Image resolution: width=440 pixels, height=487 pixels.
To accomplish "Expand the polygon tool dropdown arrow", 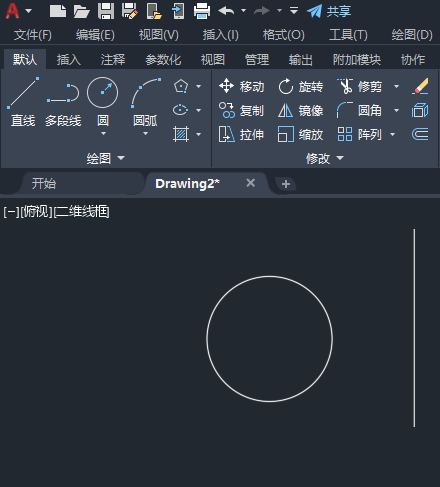I will pyautogui.click(x=198, y=86).
